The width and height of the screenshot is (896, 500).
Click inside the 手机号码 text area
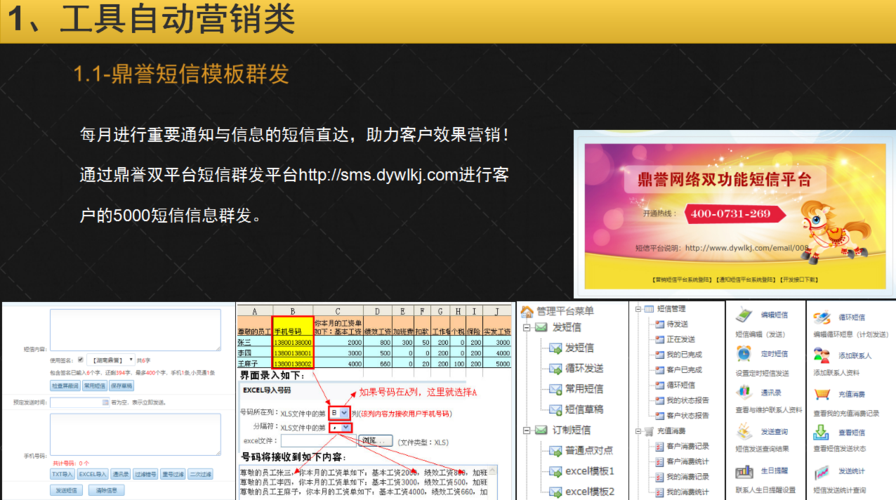coord(135,434)
